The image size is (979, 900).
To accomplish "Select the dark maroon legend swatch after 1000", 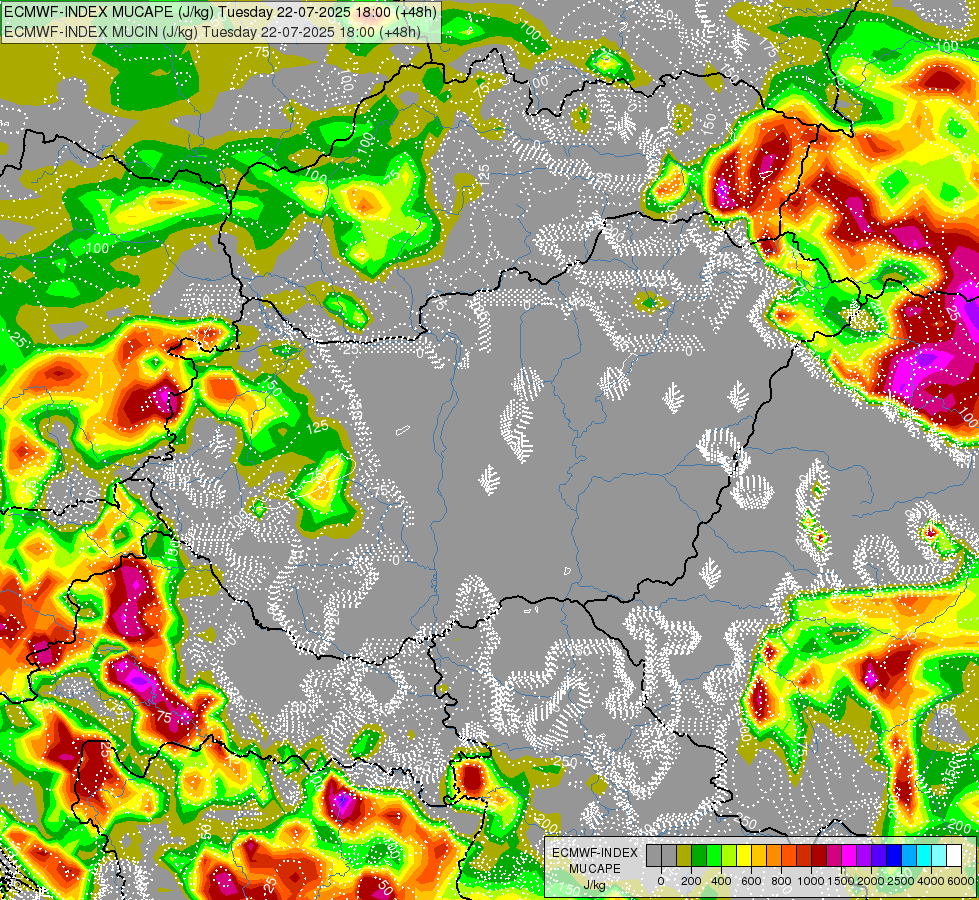I will tap(819, 855).
